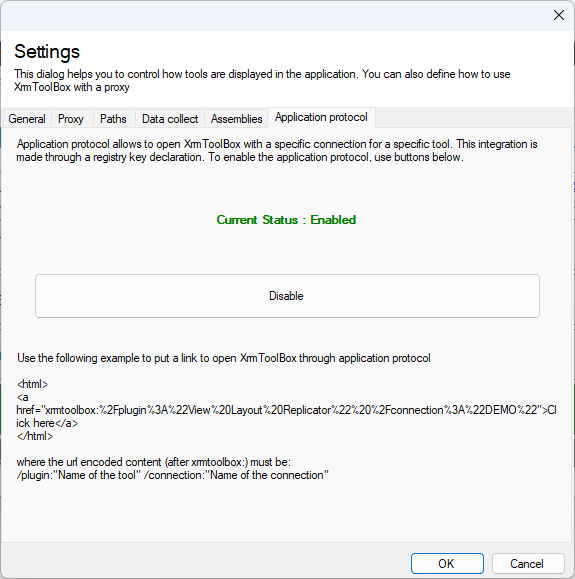Close the Settings dialog window

pyautogui.click(x=559, y=15)
